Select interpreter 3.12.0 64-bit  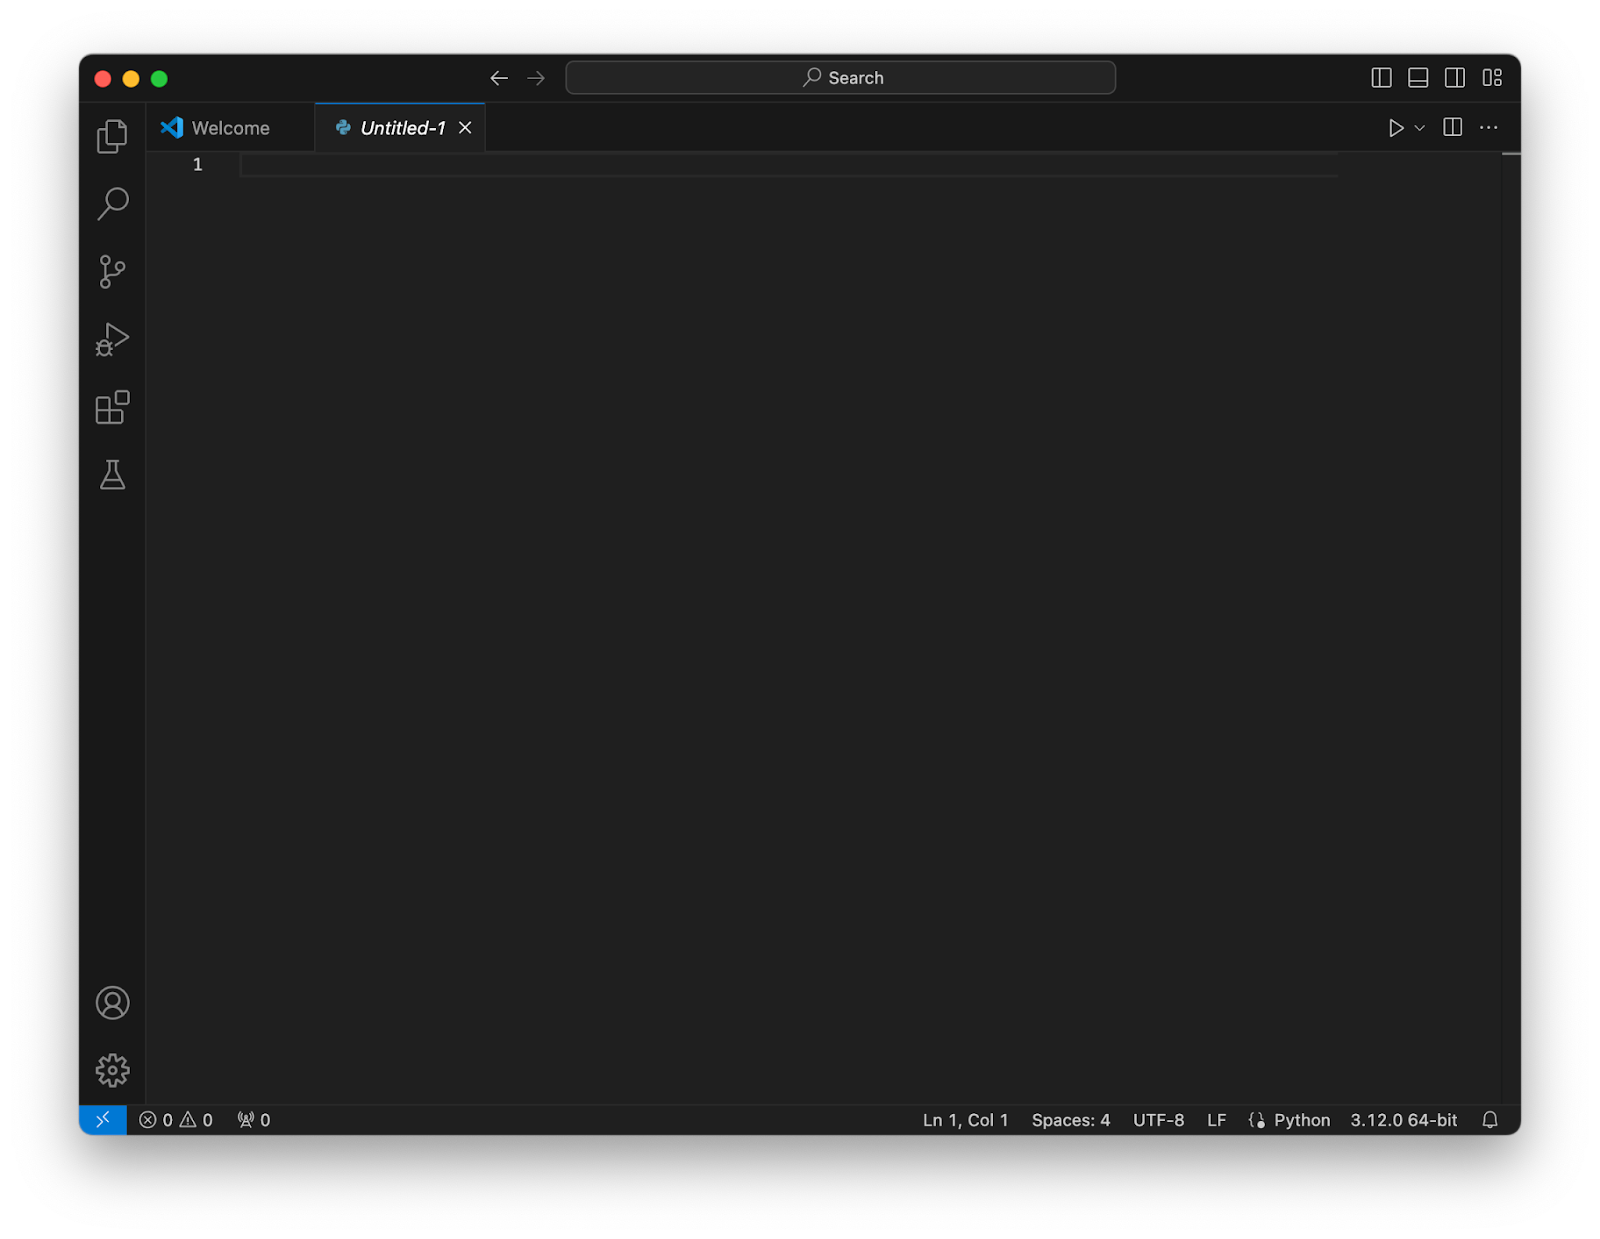pos(1404,1120)
